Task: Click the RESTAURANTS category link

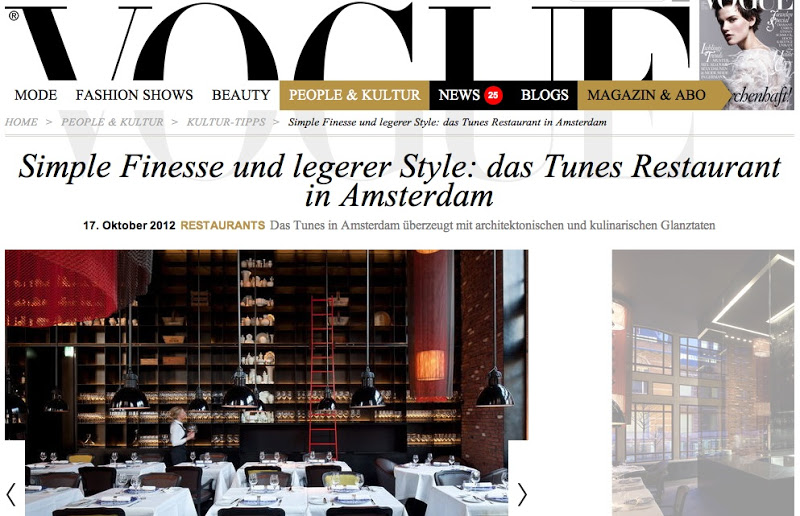Action: click(x=222, y=225)
